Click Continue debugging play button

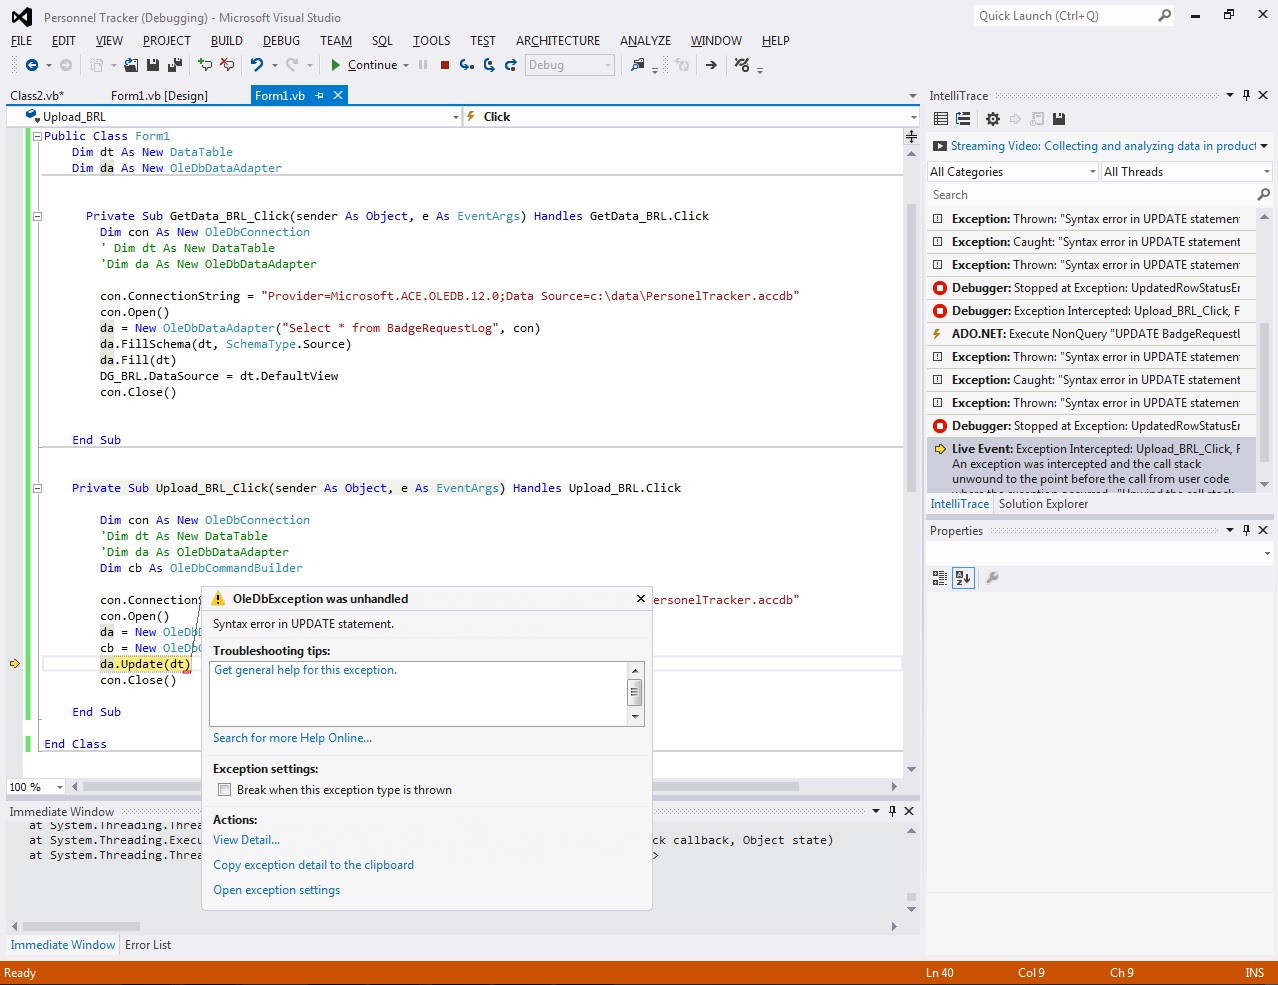point(336,65)
